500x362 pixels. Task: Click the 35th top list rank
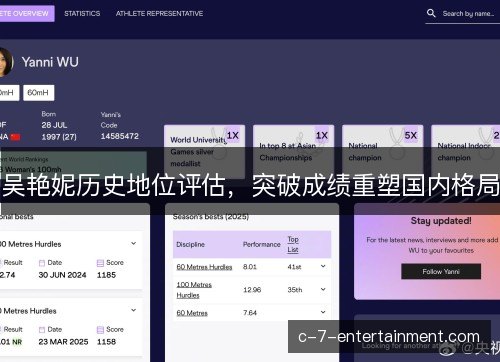pos(295,290)
